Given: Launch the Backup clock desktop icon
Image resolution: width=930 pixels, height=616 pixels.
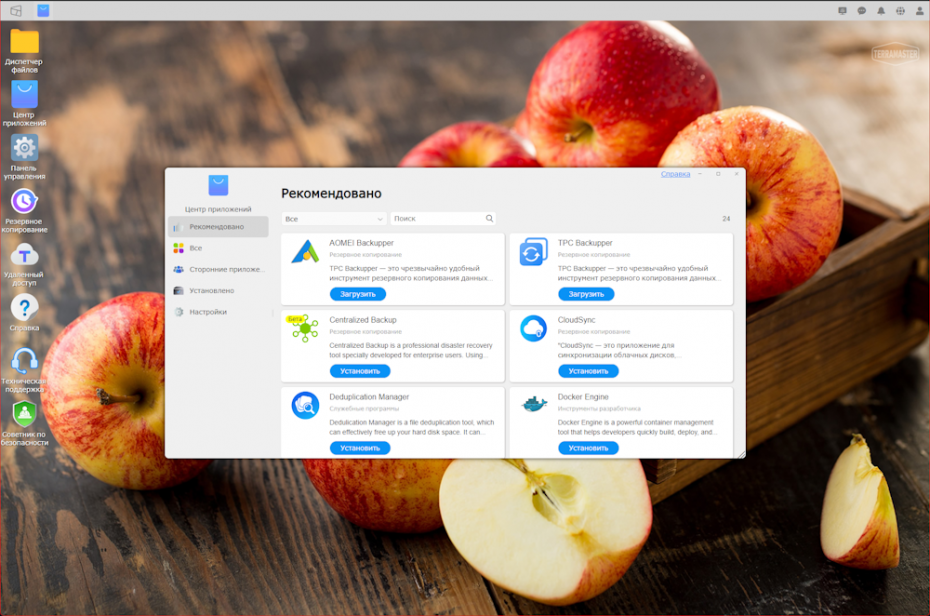Looking at the screenshot, I should click(x=24, y=202).
